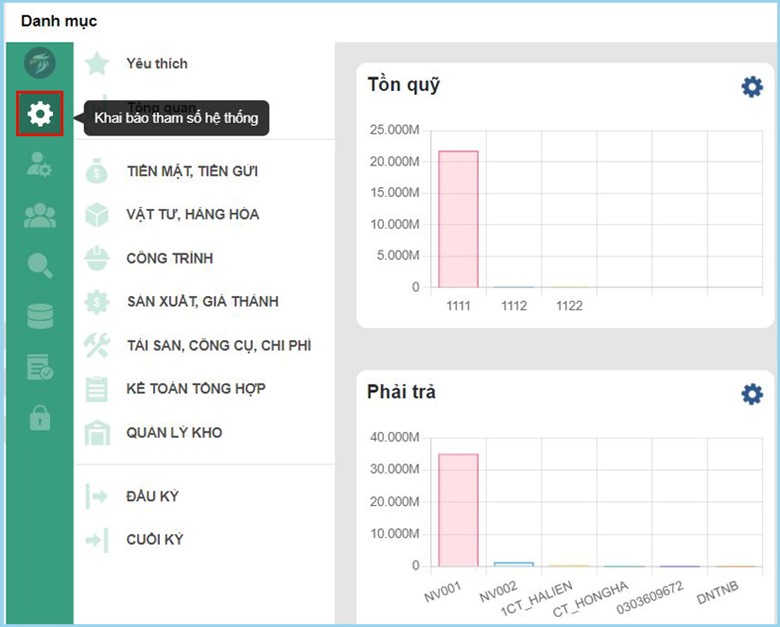Select CÔNG TRÌNH menu item

169,258
